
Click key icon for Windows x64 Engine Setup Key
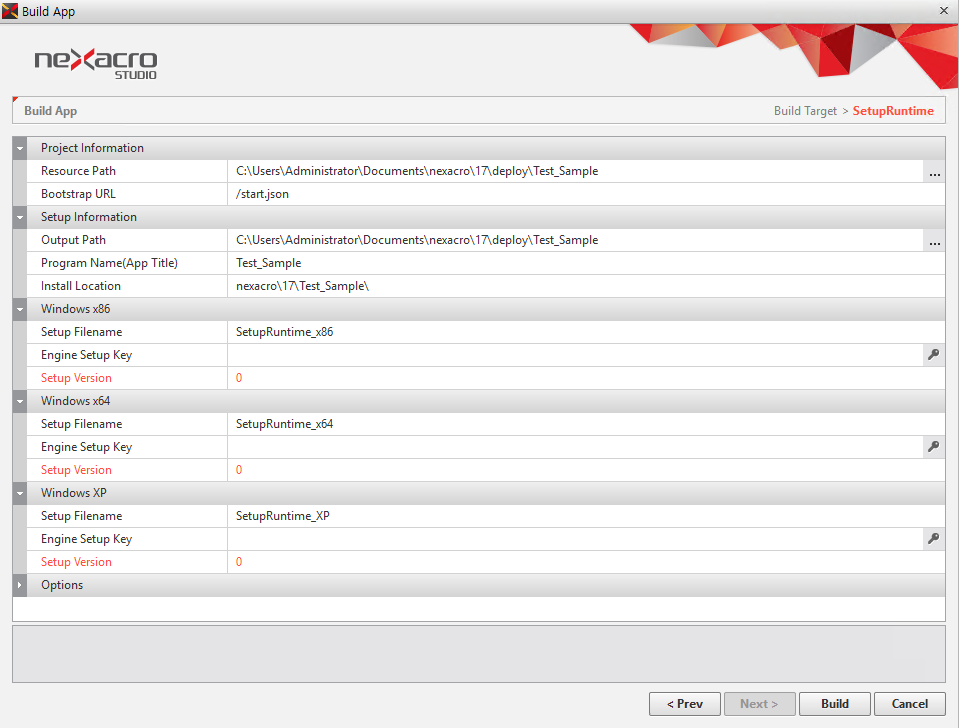click(934, 447)
